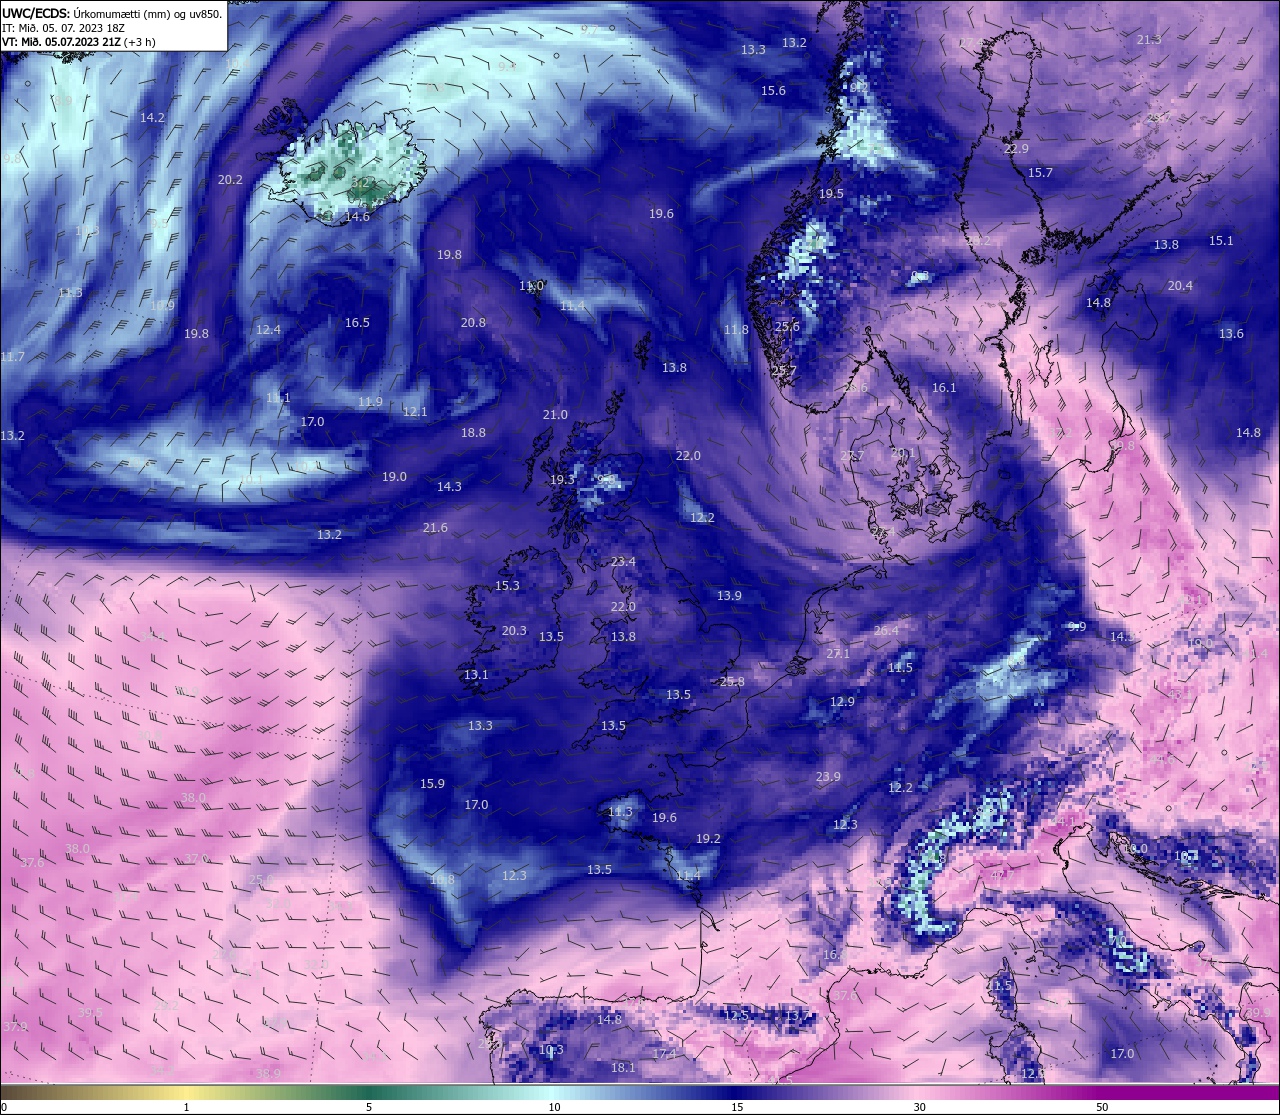Click the 20.3 value over Ireland
Screen dimensions: 1280x1115
click(x=514, y=631)
